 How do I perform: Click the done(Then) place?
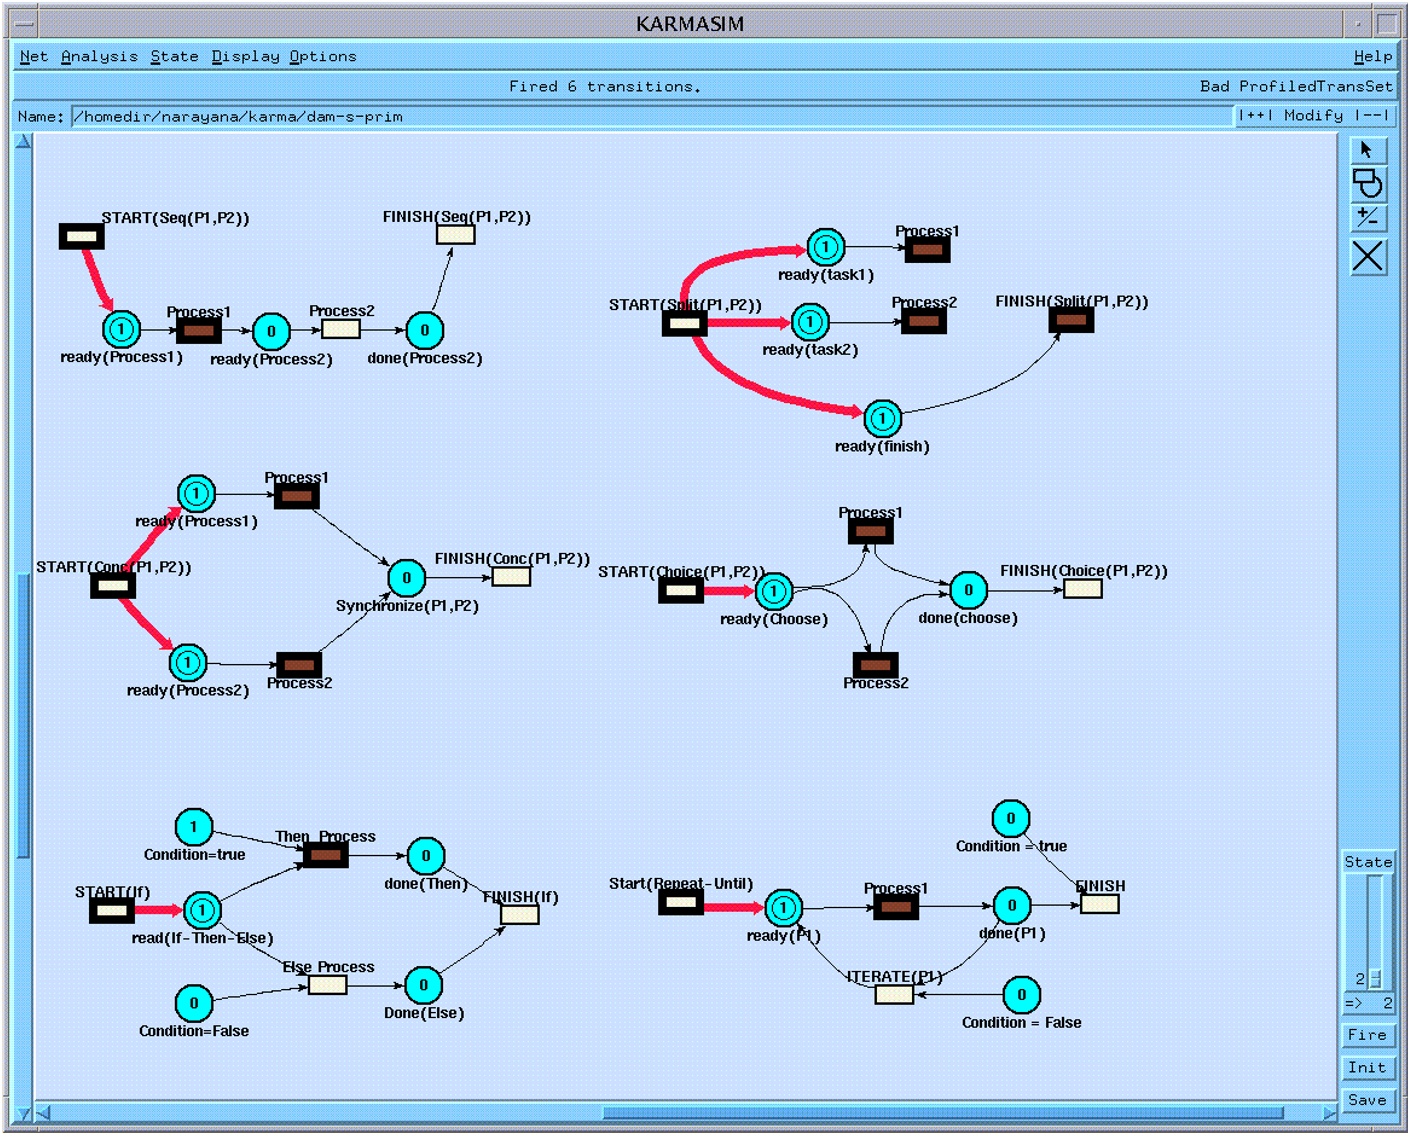click(426, 856)
